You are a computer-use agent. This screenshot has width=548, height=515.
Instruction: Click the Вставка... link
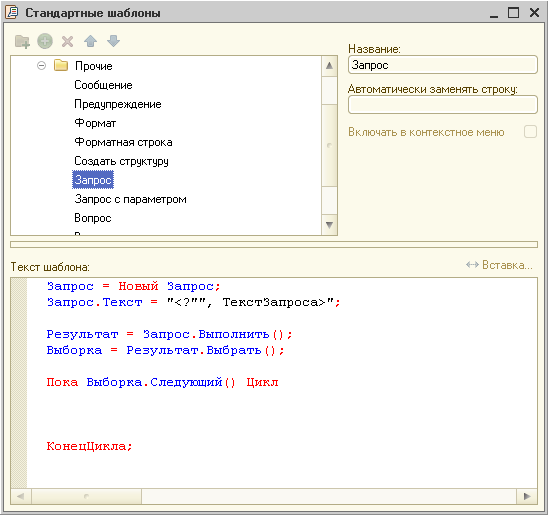tap(500, 265)
